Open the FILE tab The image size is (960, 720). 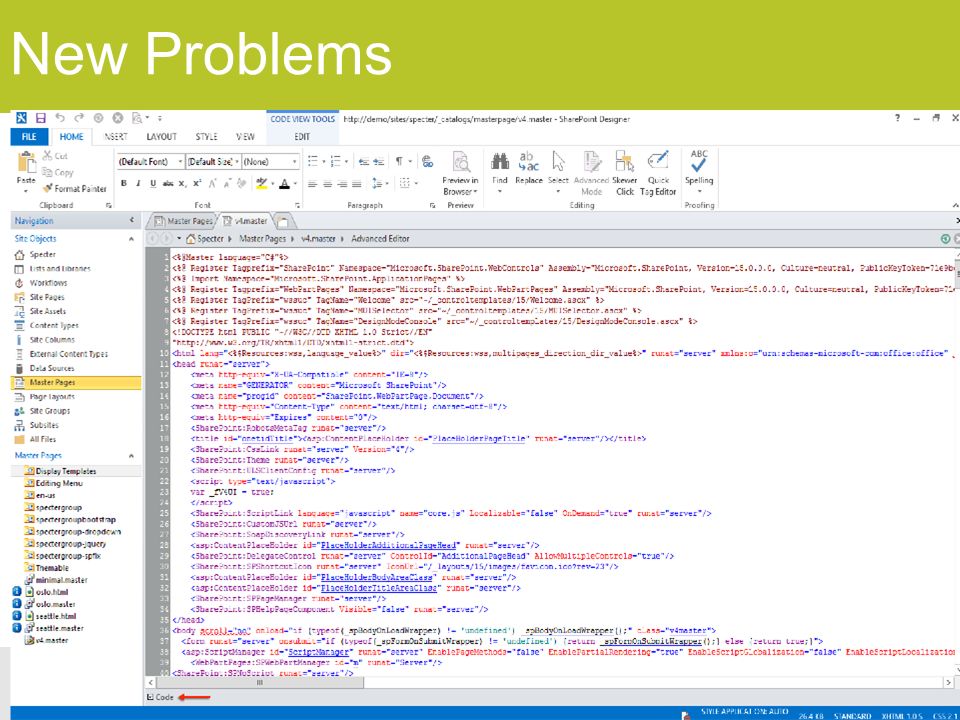click(29, 137)
